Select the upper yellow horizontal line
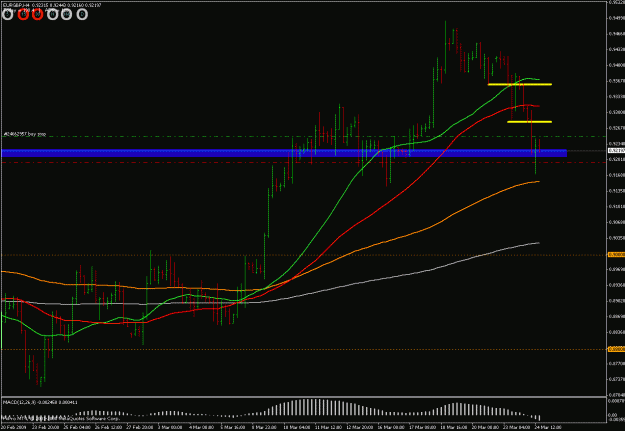The image size is (625, 431). pyautogui.click(x=520, y=84)
